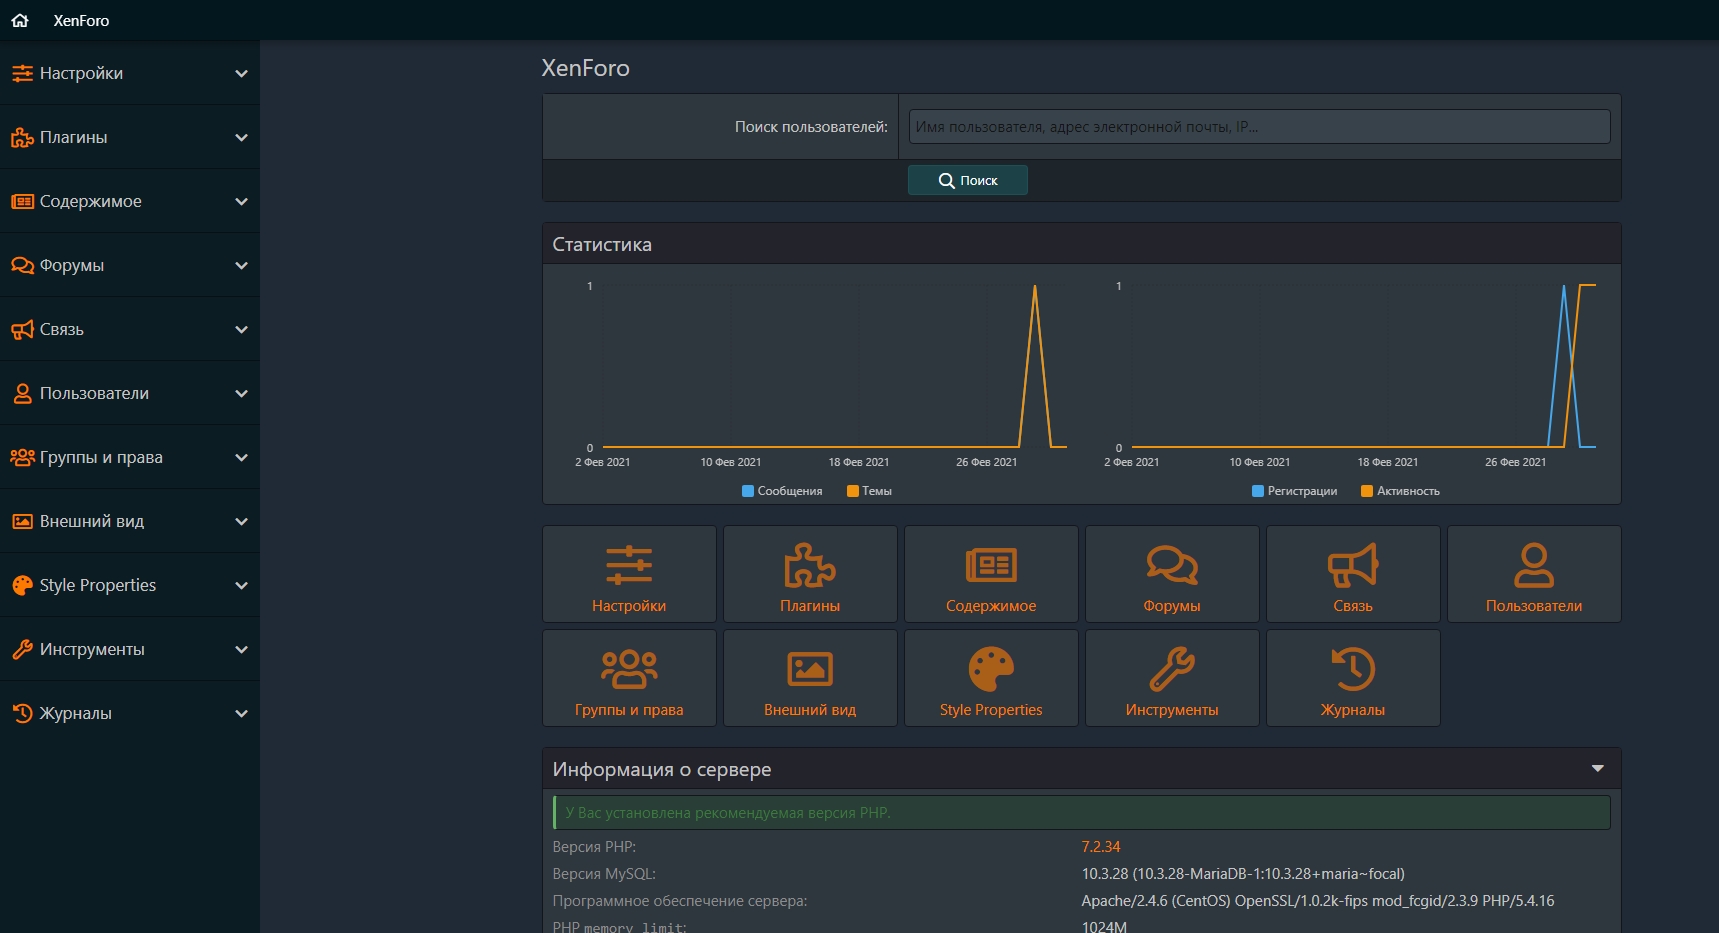The width and height of the screenshot is (1719, 933).
Task: Expand the Форумы sidebar chevron
Action: [x=241, y=265]
